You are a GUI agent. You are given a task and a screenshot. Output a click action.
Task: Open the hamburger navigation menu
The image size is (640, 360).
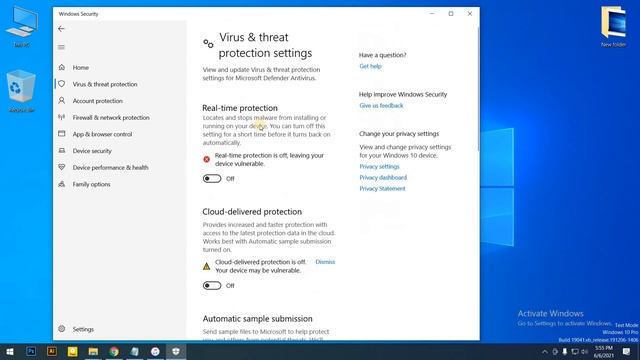pos(61,47)
